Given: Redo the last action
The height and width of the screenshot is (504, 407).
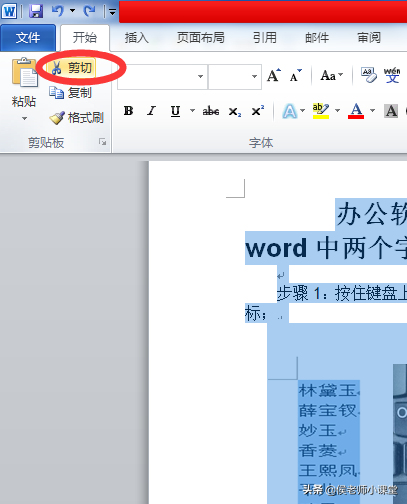Looking at the screenshot, I should pos(90,11).
